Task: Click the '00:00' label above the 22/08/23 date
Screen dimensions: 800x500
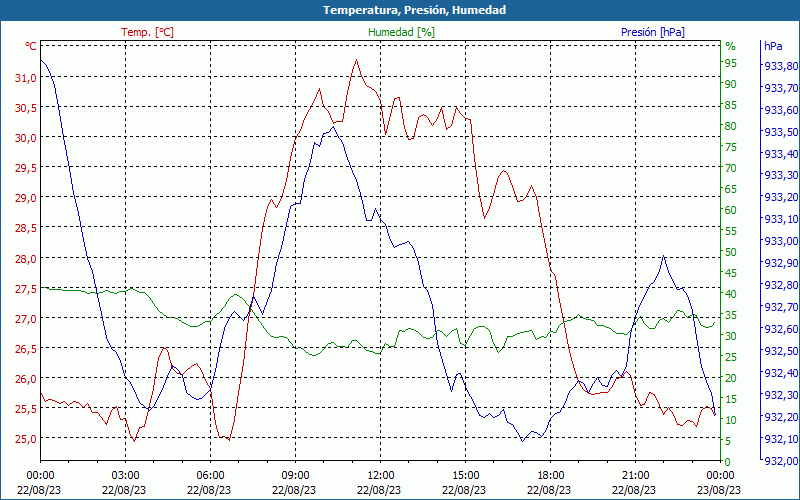Action: (41, 476)
